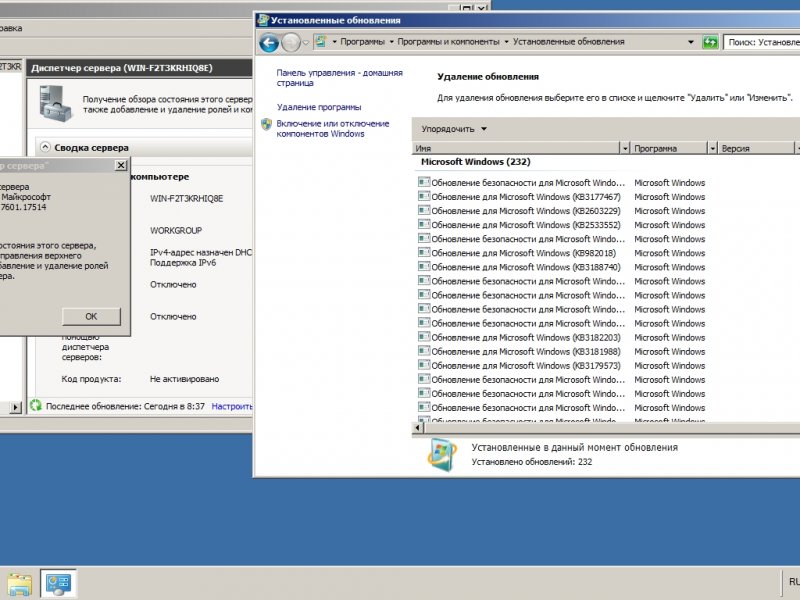Click the icon of update KB2533552
Image resolution: width=800 pixels, height=600 pixels.
click(x=423, y=224)
